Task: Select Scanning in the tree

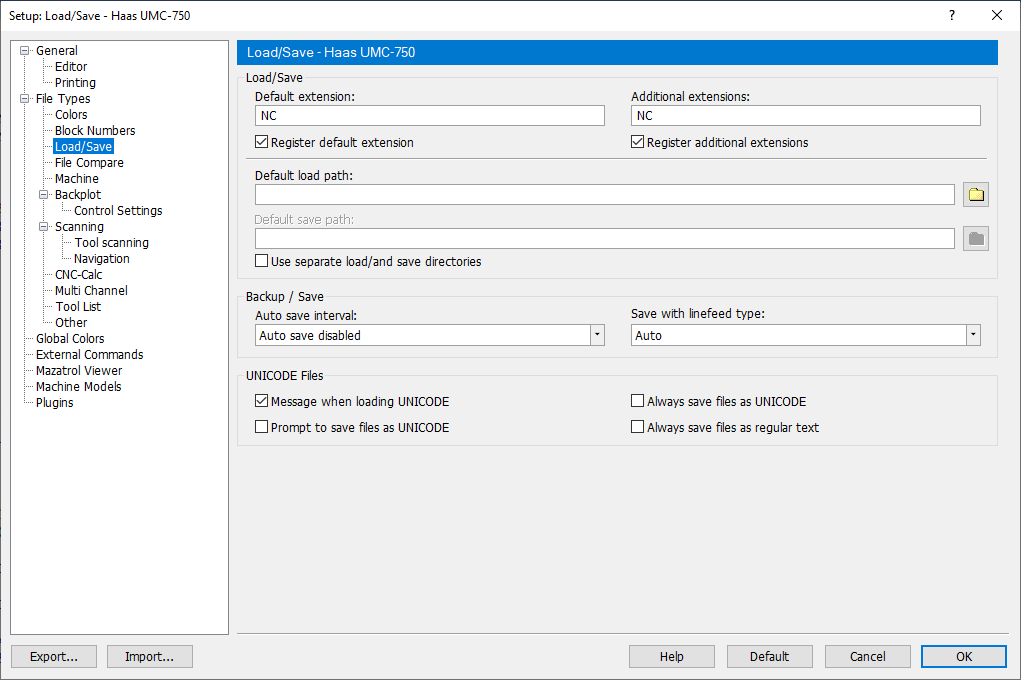Action: (79, 227)
